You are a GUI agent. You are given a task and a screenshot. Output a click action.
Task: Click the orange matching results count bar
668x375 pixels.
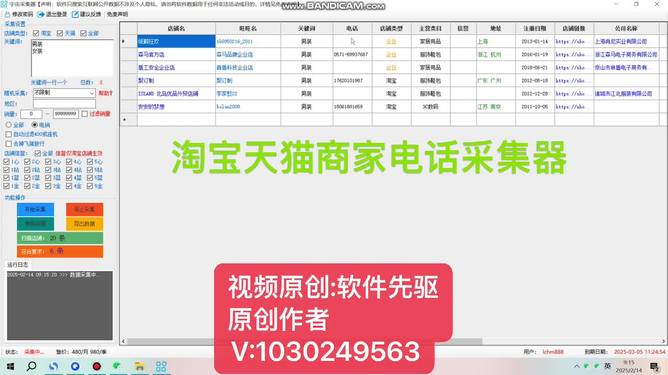[x=60, y=251]
